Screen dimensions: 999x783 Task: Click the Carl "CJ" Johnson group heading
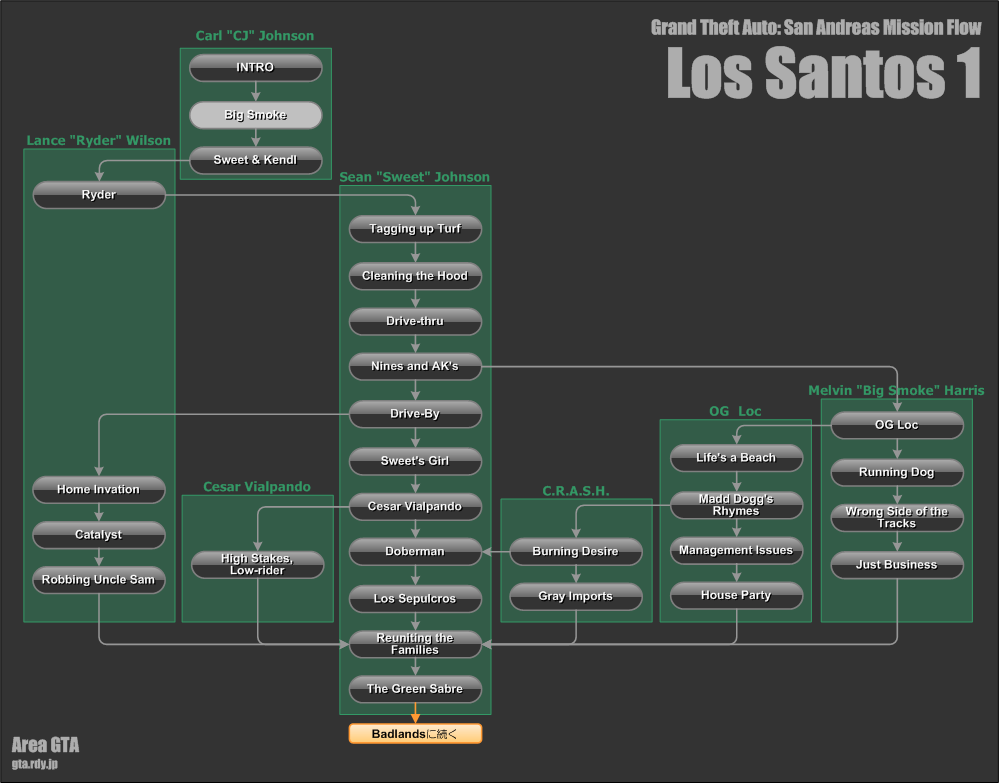[255, 36]
